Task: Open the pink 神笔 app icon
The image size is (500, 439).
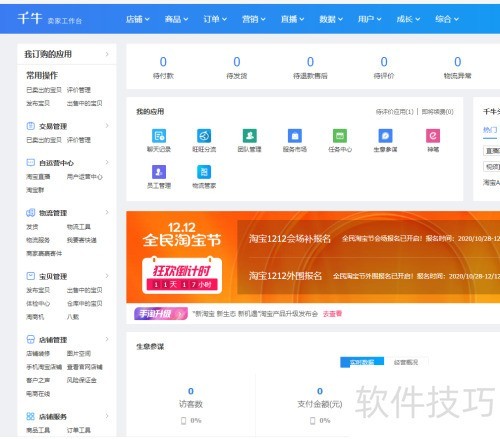Action: coord(433,136)
